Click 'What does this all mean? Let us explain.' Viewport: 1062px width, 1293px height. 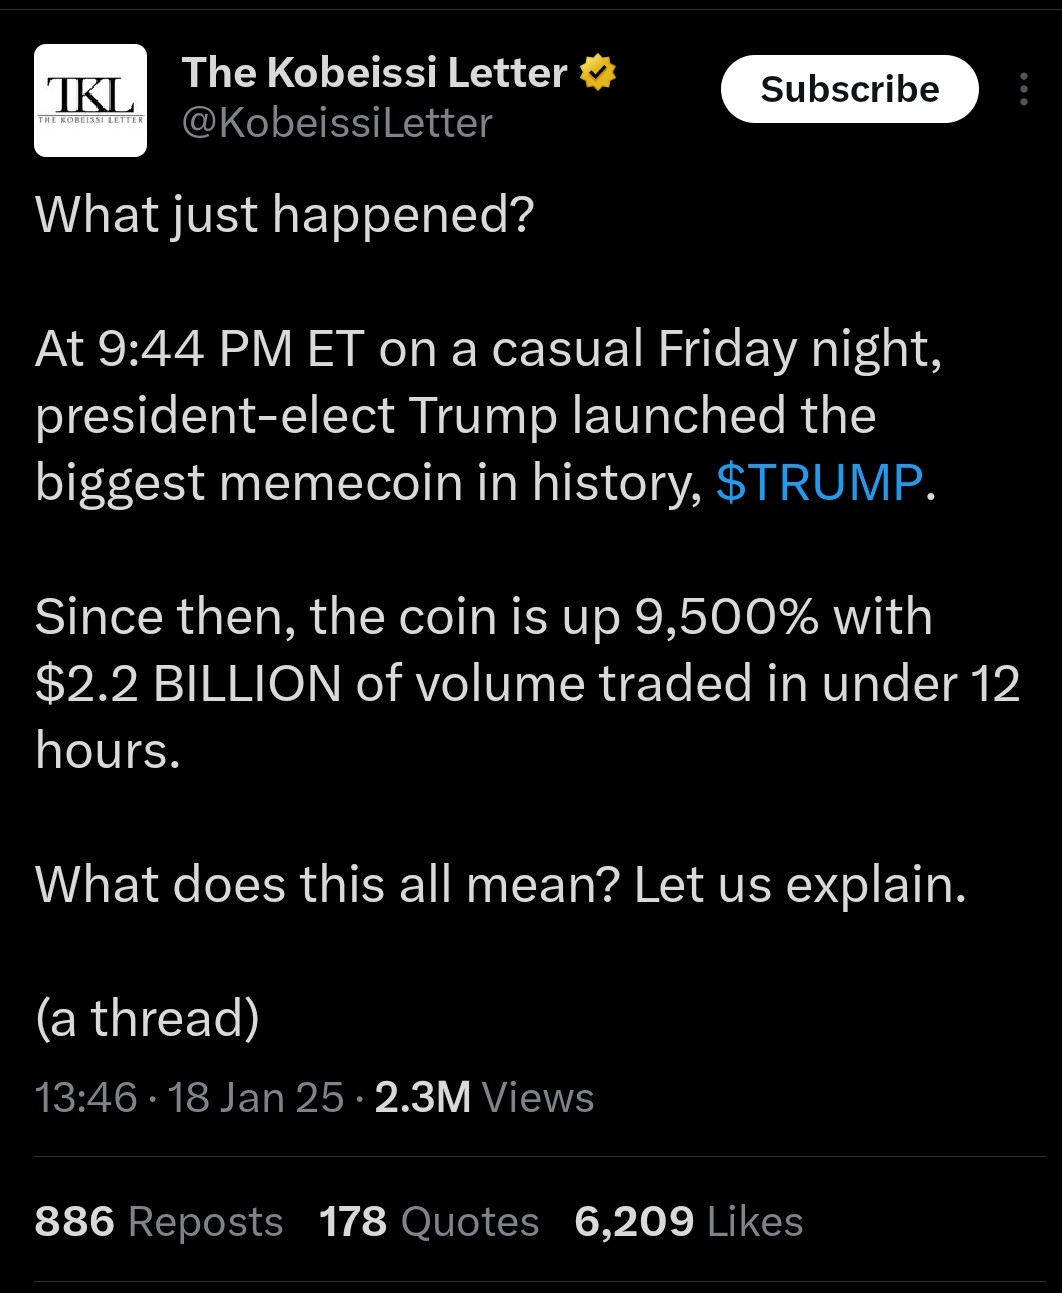[x=498, y=883]
